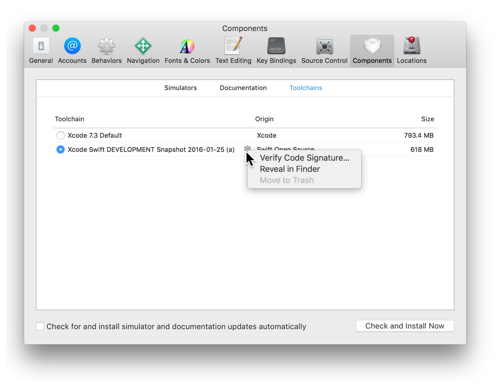Click the Xcode Swift DEVELOPMENT Snapshot label
This screenshot has width=500, height=387.
click(151, 149)
